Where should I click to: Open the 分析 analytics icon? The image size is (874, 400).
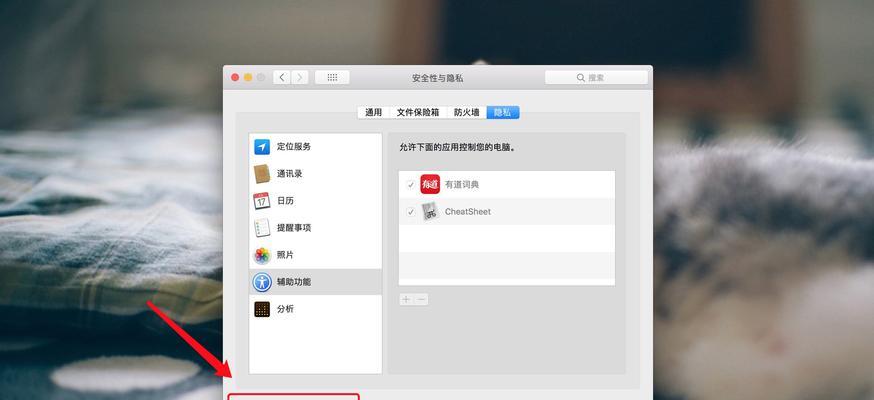point(262,309)
